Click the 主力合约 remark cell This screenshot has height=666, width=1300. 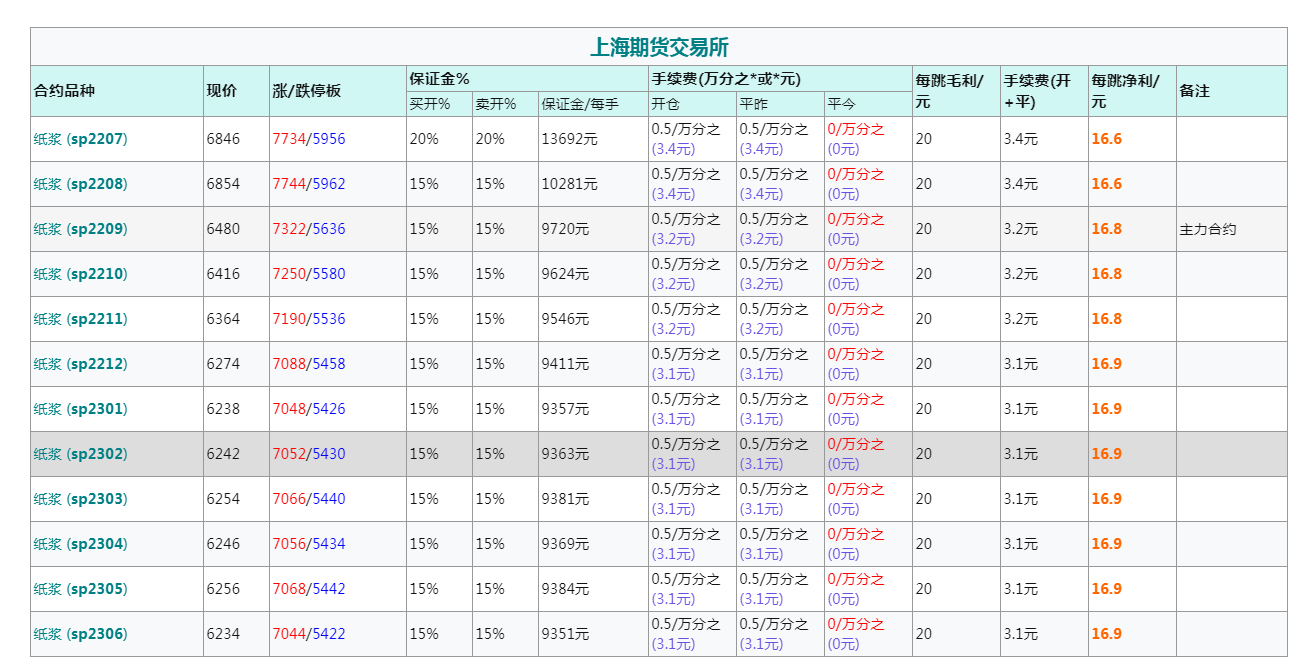[1208, 229]
